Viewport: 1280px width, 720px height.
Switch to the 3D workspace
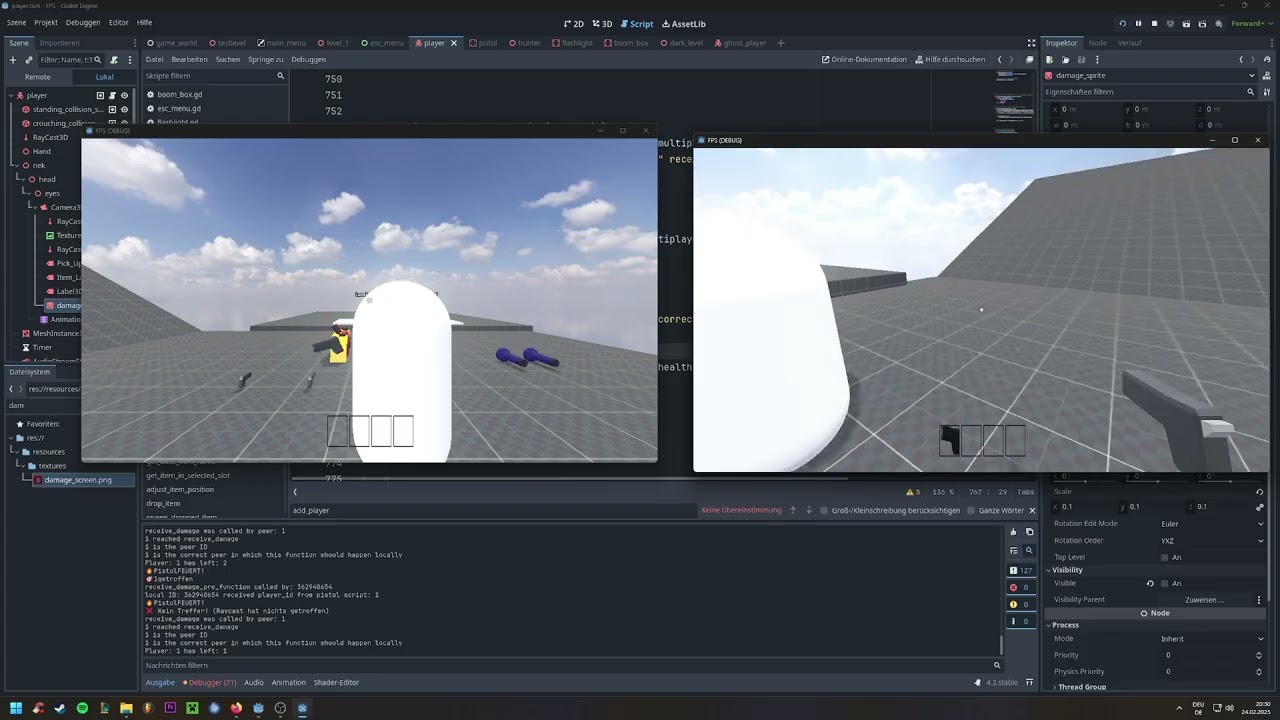point(602,23)
